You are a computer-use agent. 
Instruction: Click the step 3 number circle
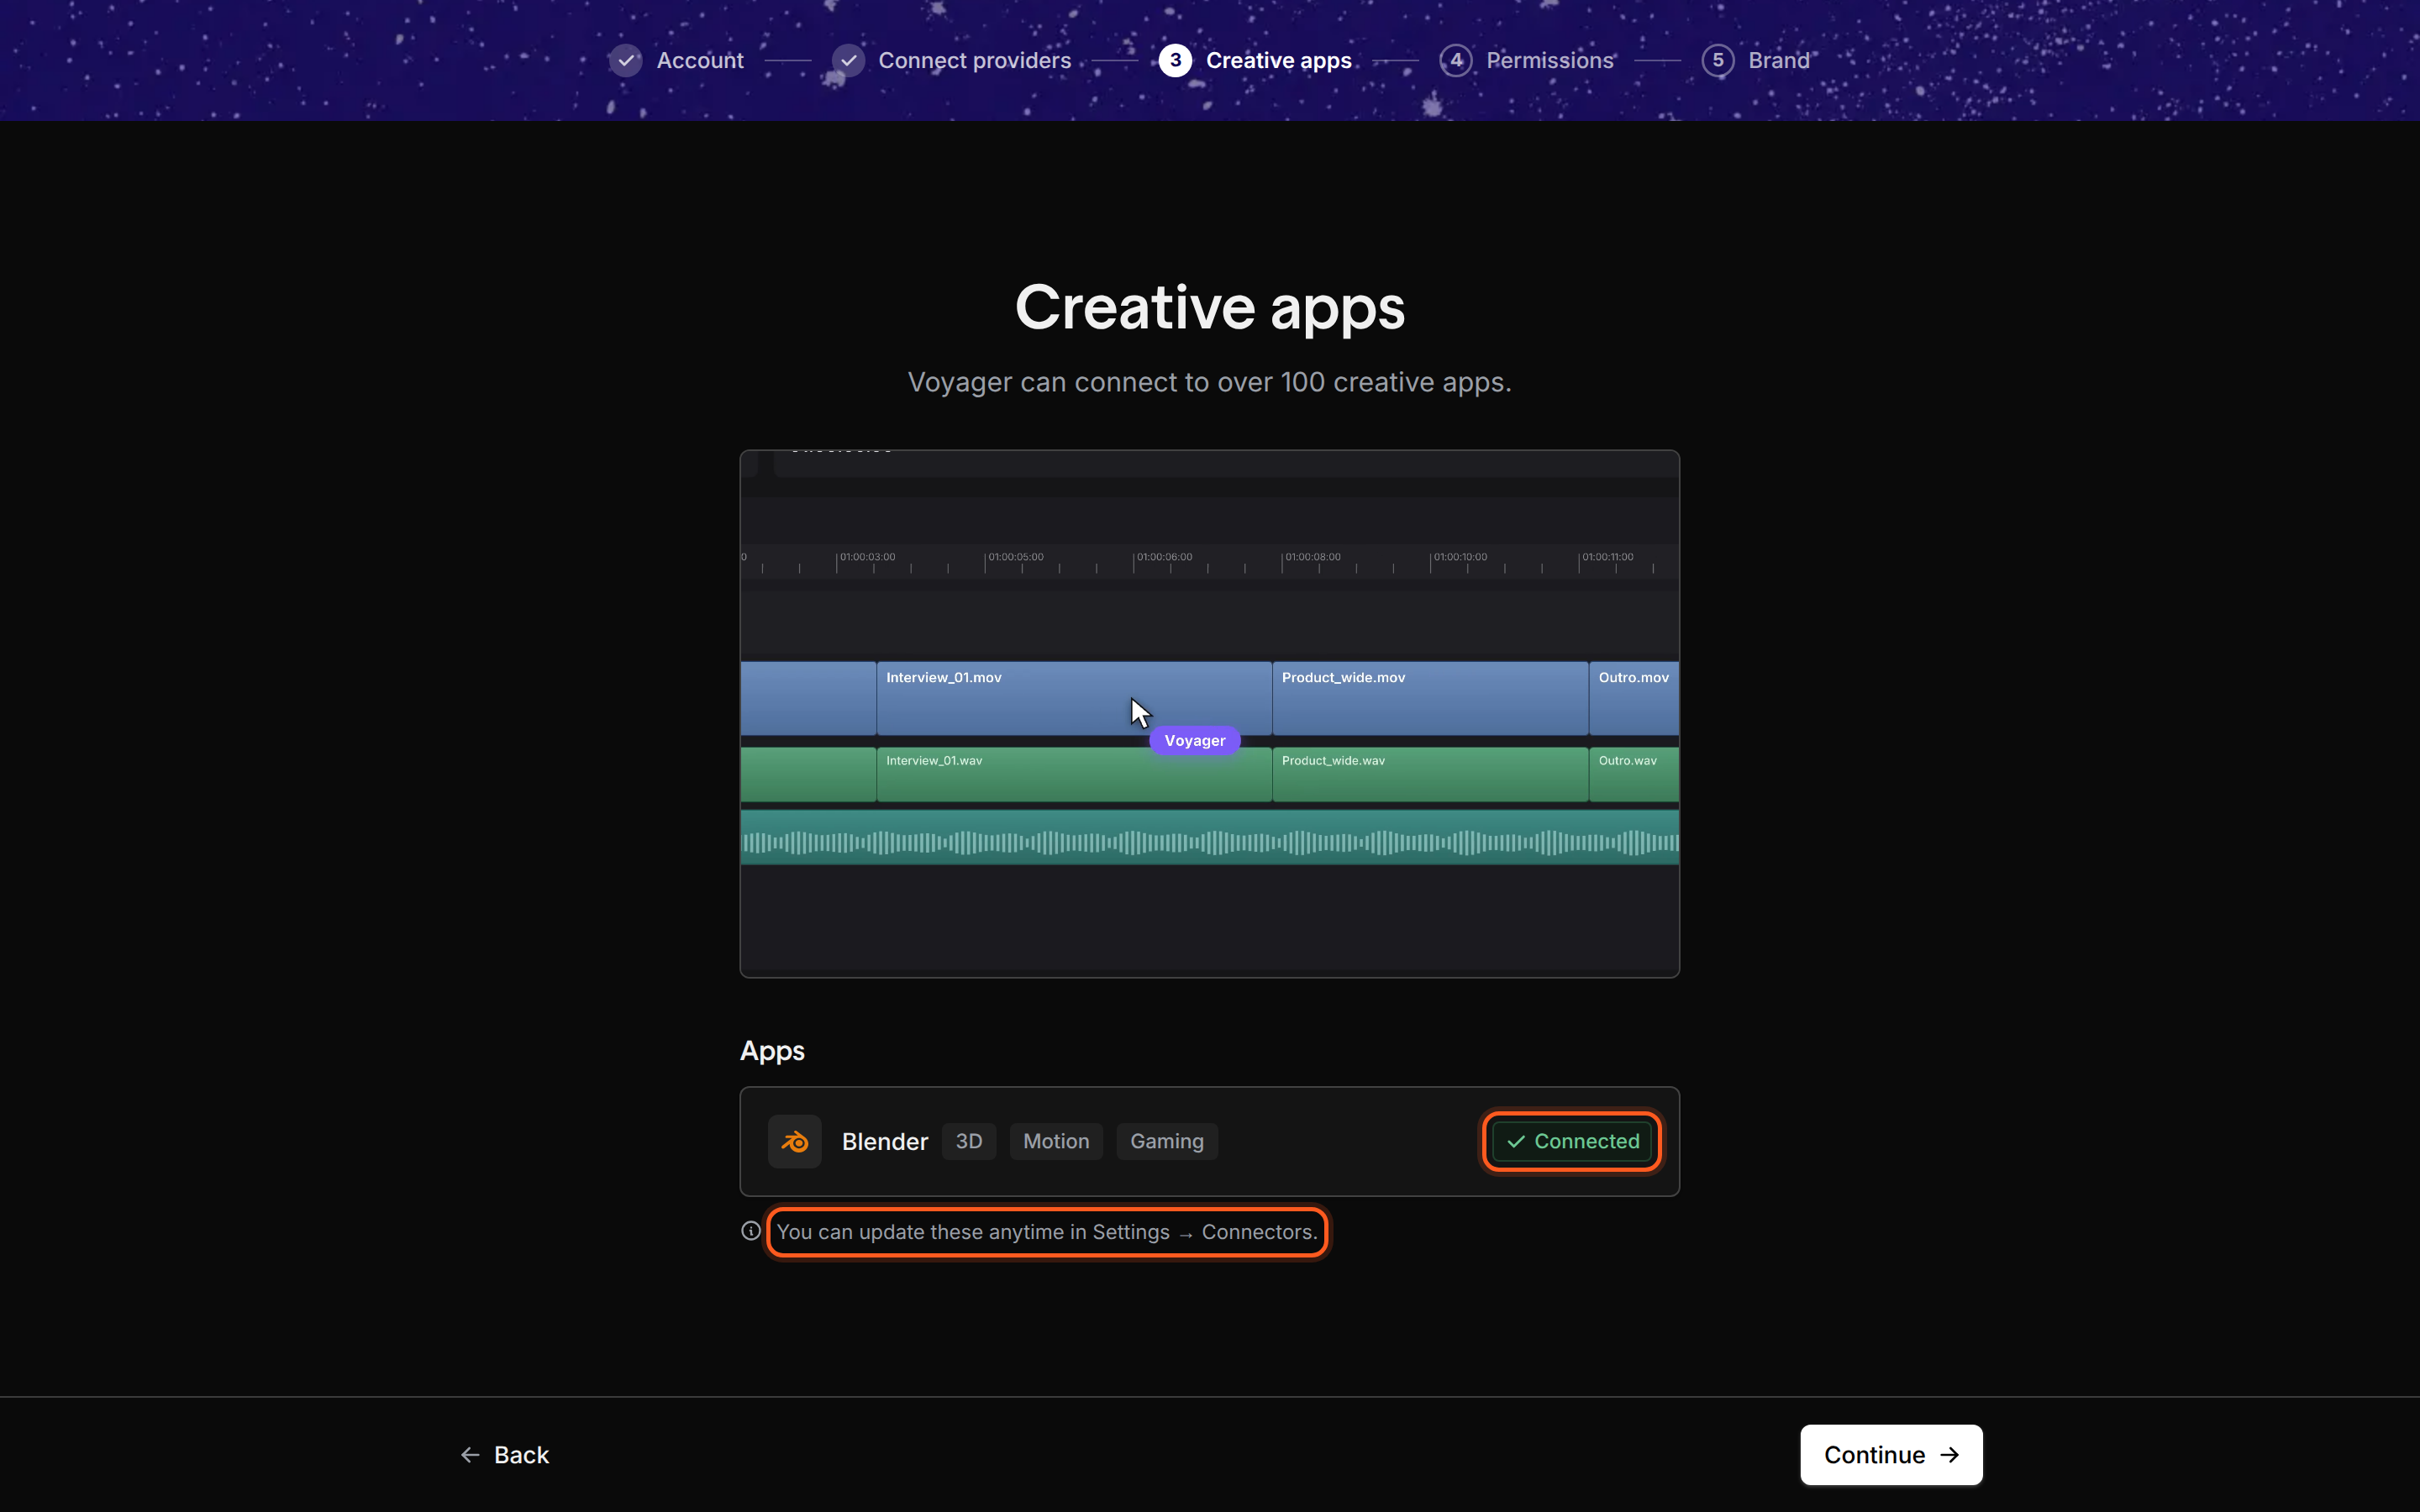(1175, 60)
